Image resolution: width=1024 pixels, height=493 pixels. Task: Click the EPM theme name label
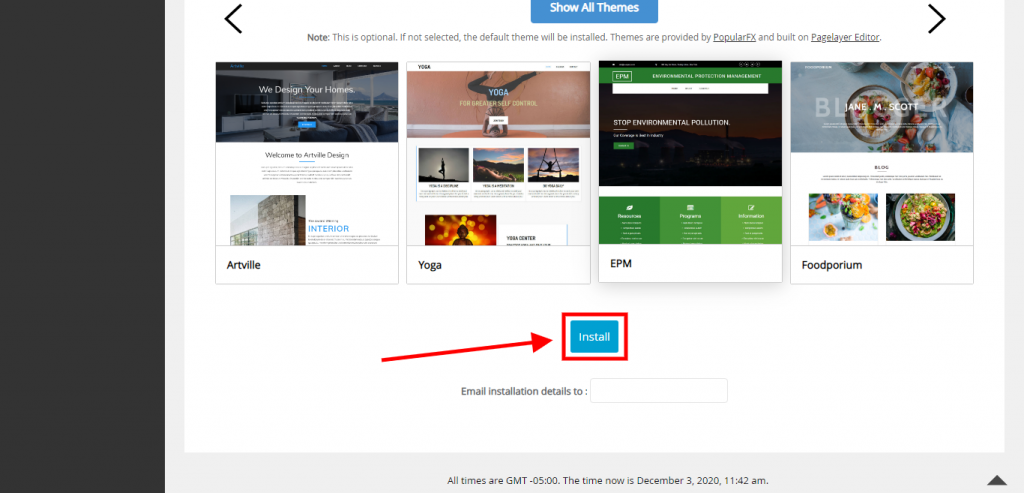620,264
